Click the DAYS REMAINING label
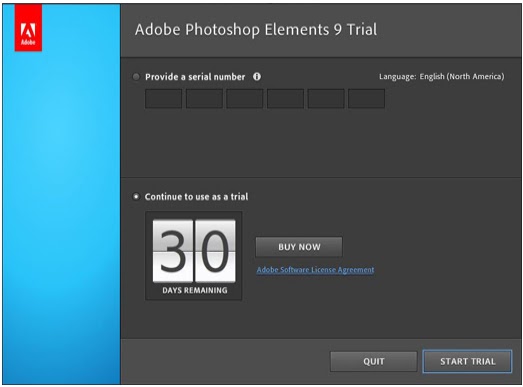This screenshot has height=387, width=523. [x=195, y=290]
